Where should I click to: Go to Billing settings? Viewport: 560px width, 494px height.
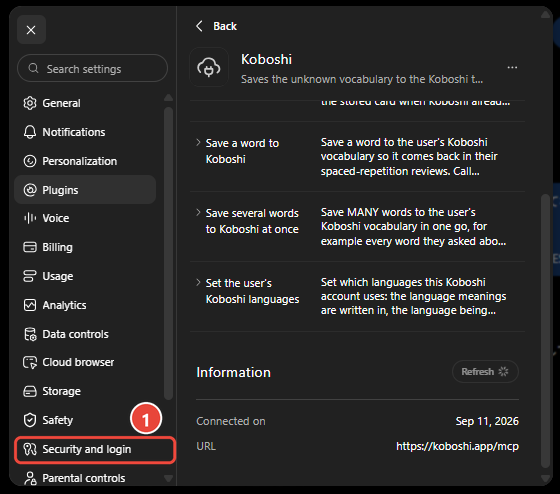(x=85, y=247)
